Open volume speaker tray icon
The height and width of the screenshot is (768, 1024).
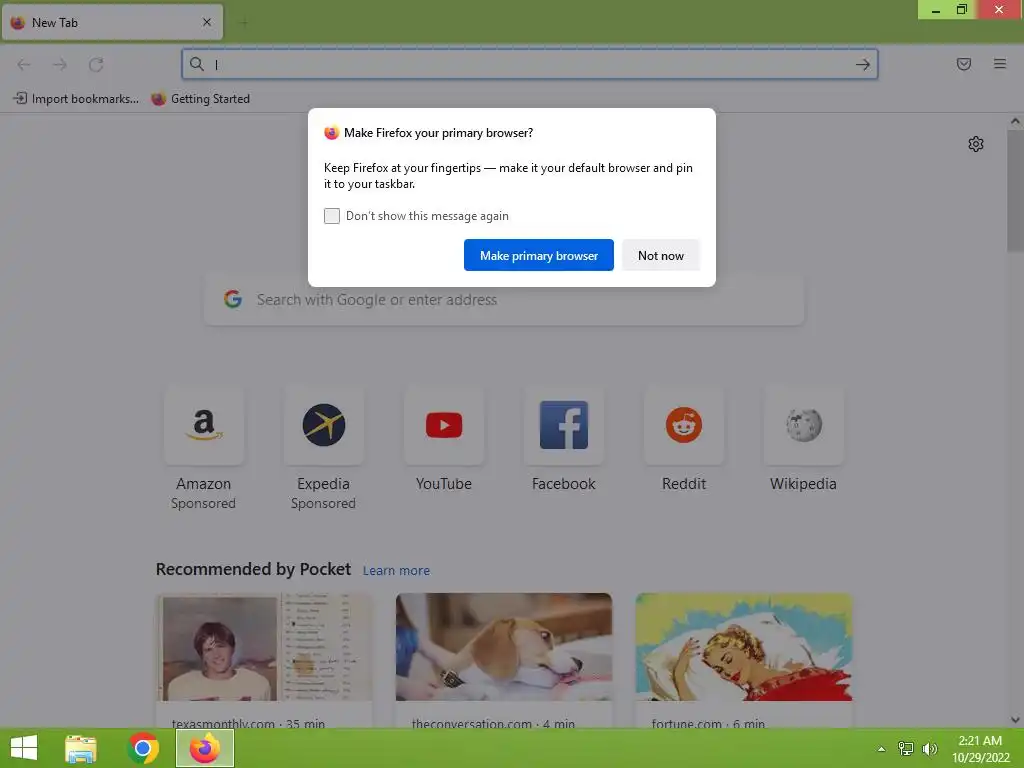pos(929,748)
